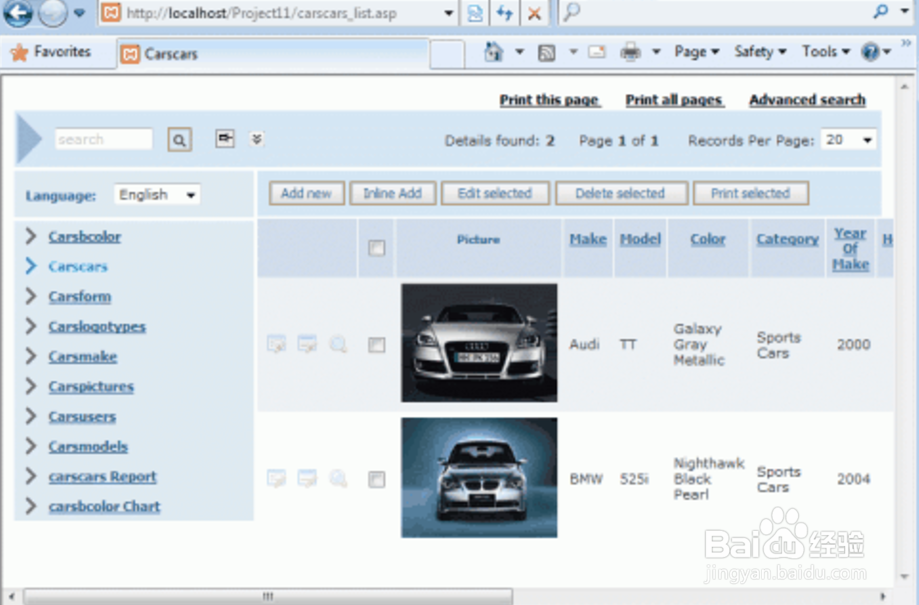The image size is (919, 605).
Task: Check the select-all checkbox in table header
Action: (377, 245)
